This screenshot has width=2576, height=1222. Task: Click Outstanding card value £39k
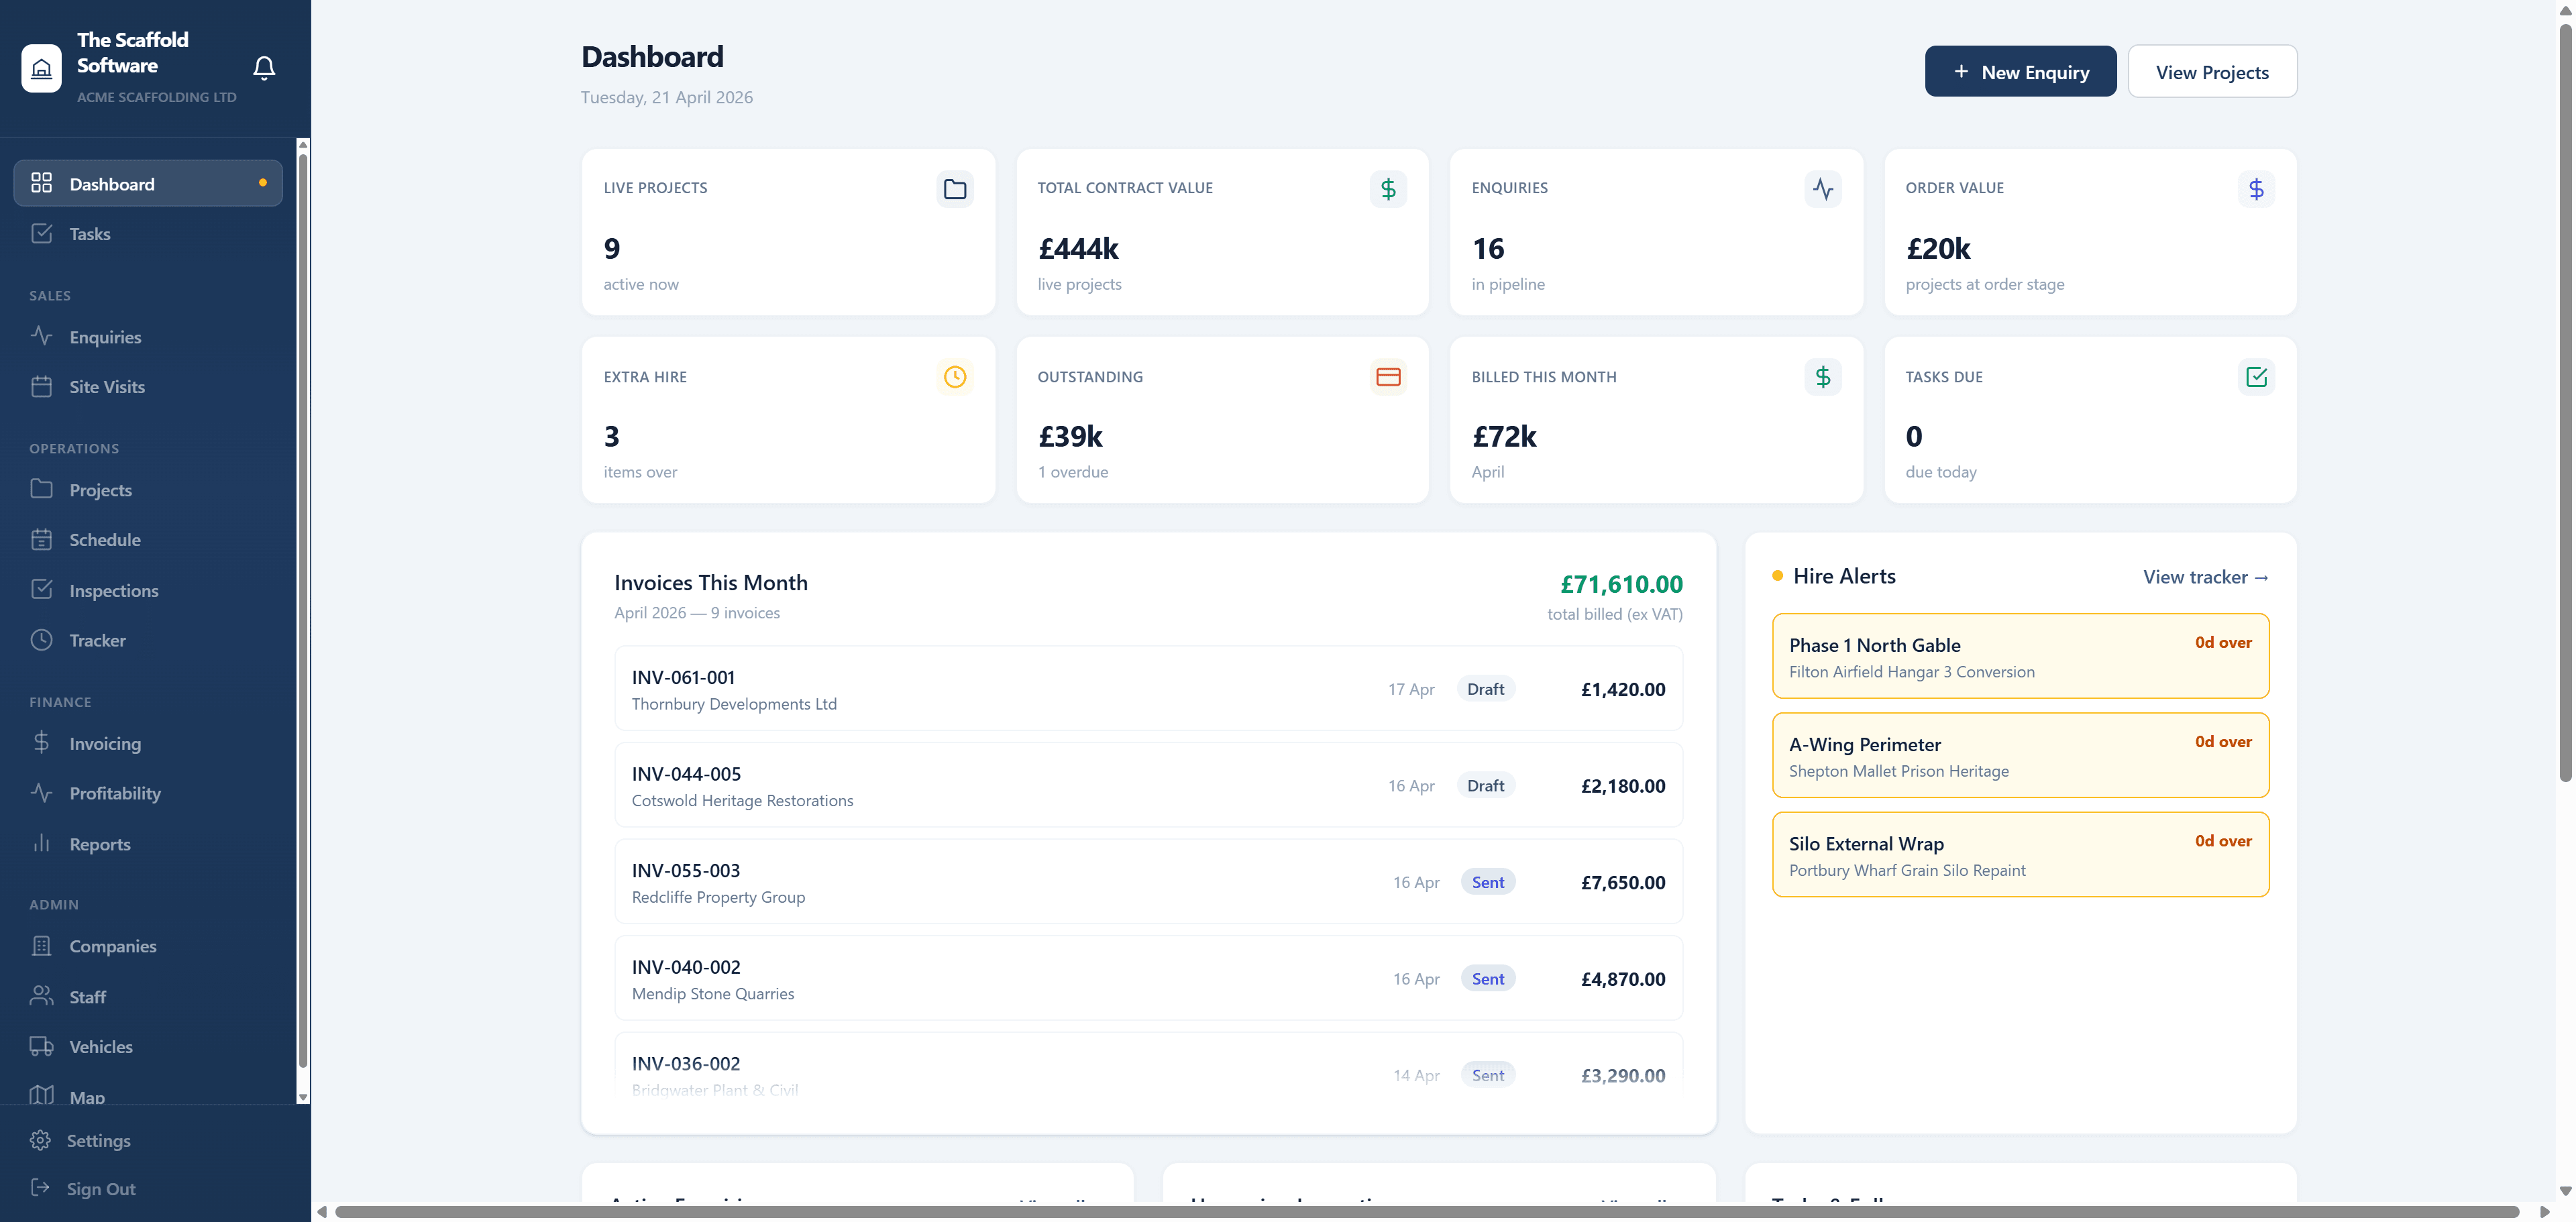click(x=1070, y=436)
